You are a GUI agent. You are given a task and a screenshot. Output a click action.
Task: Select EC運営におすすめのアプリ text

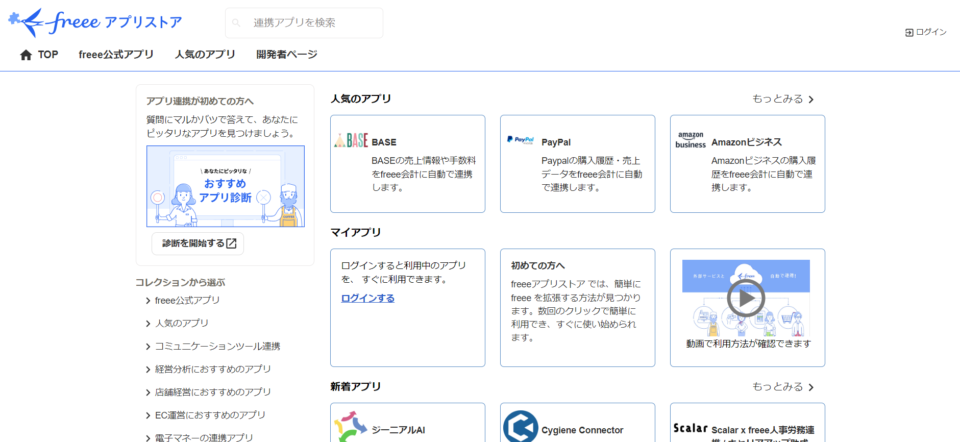[x=211, y=416]
